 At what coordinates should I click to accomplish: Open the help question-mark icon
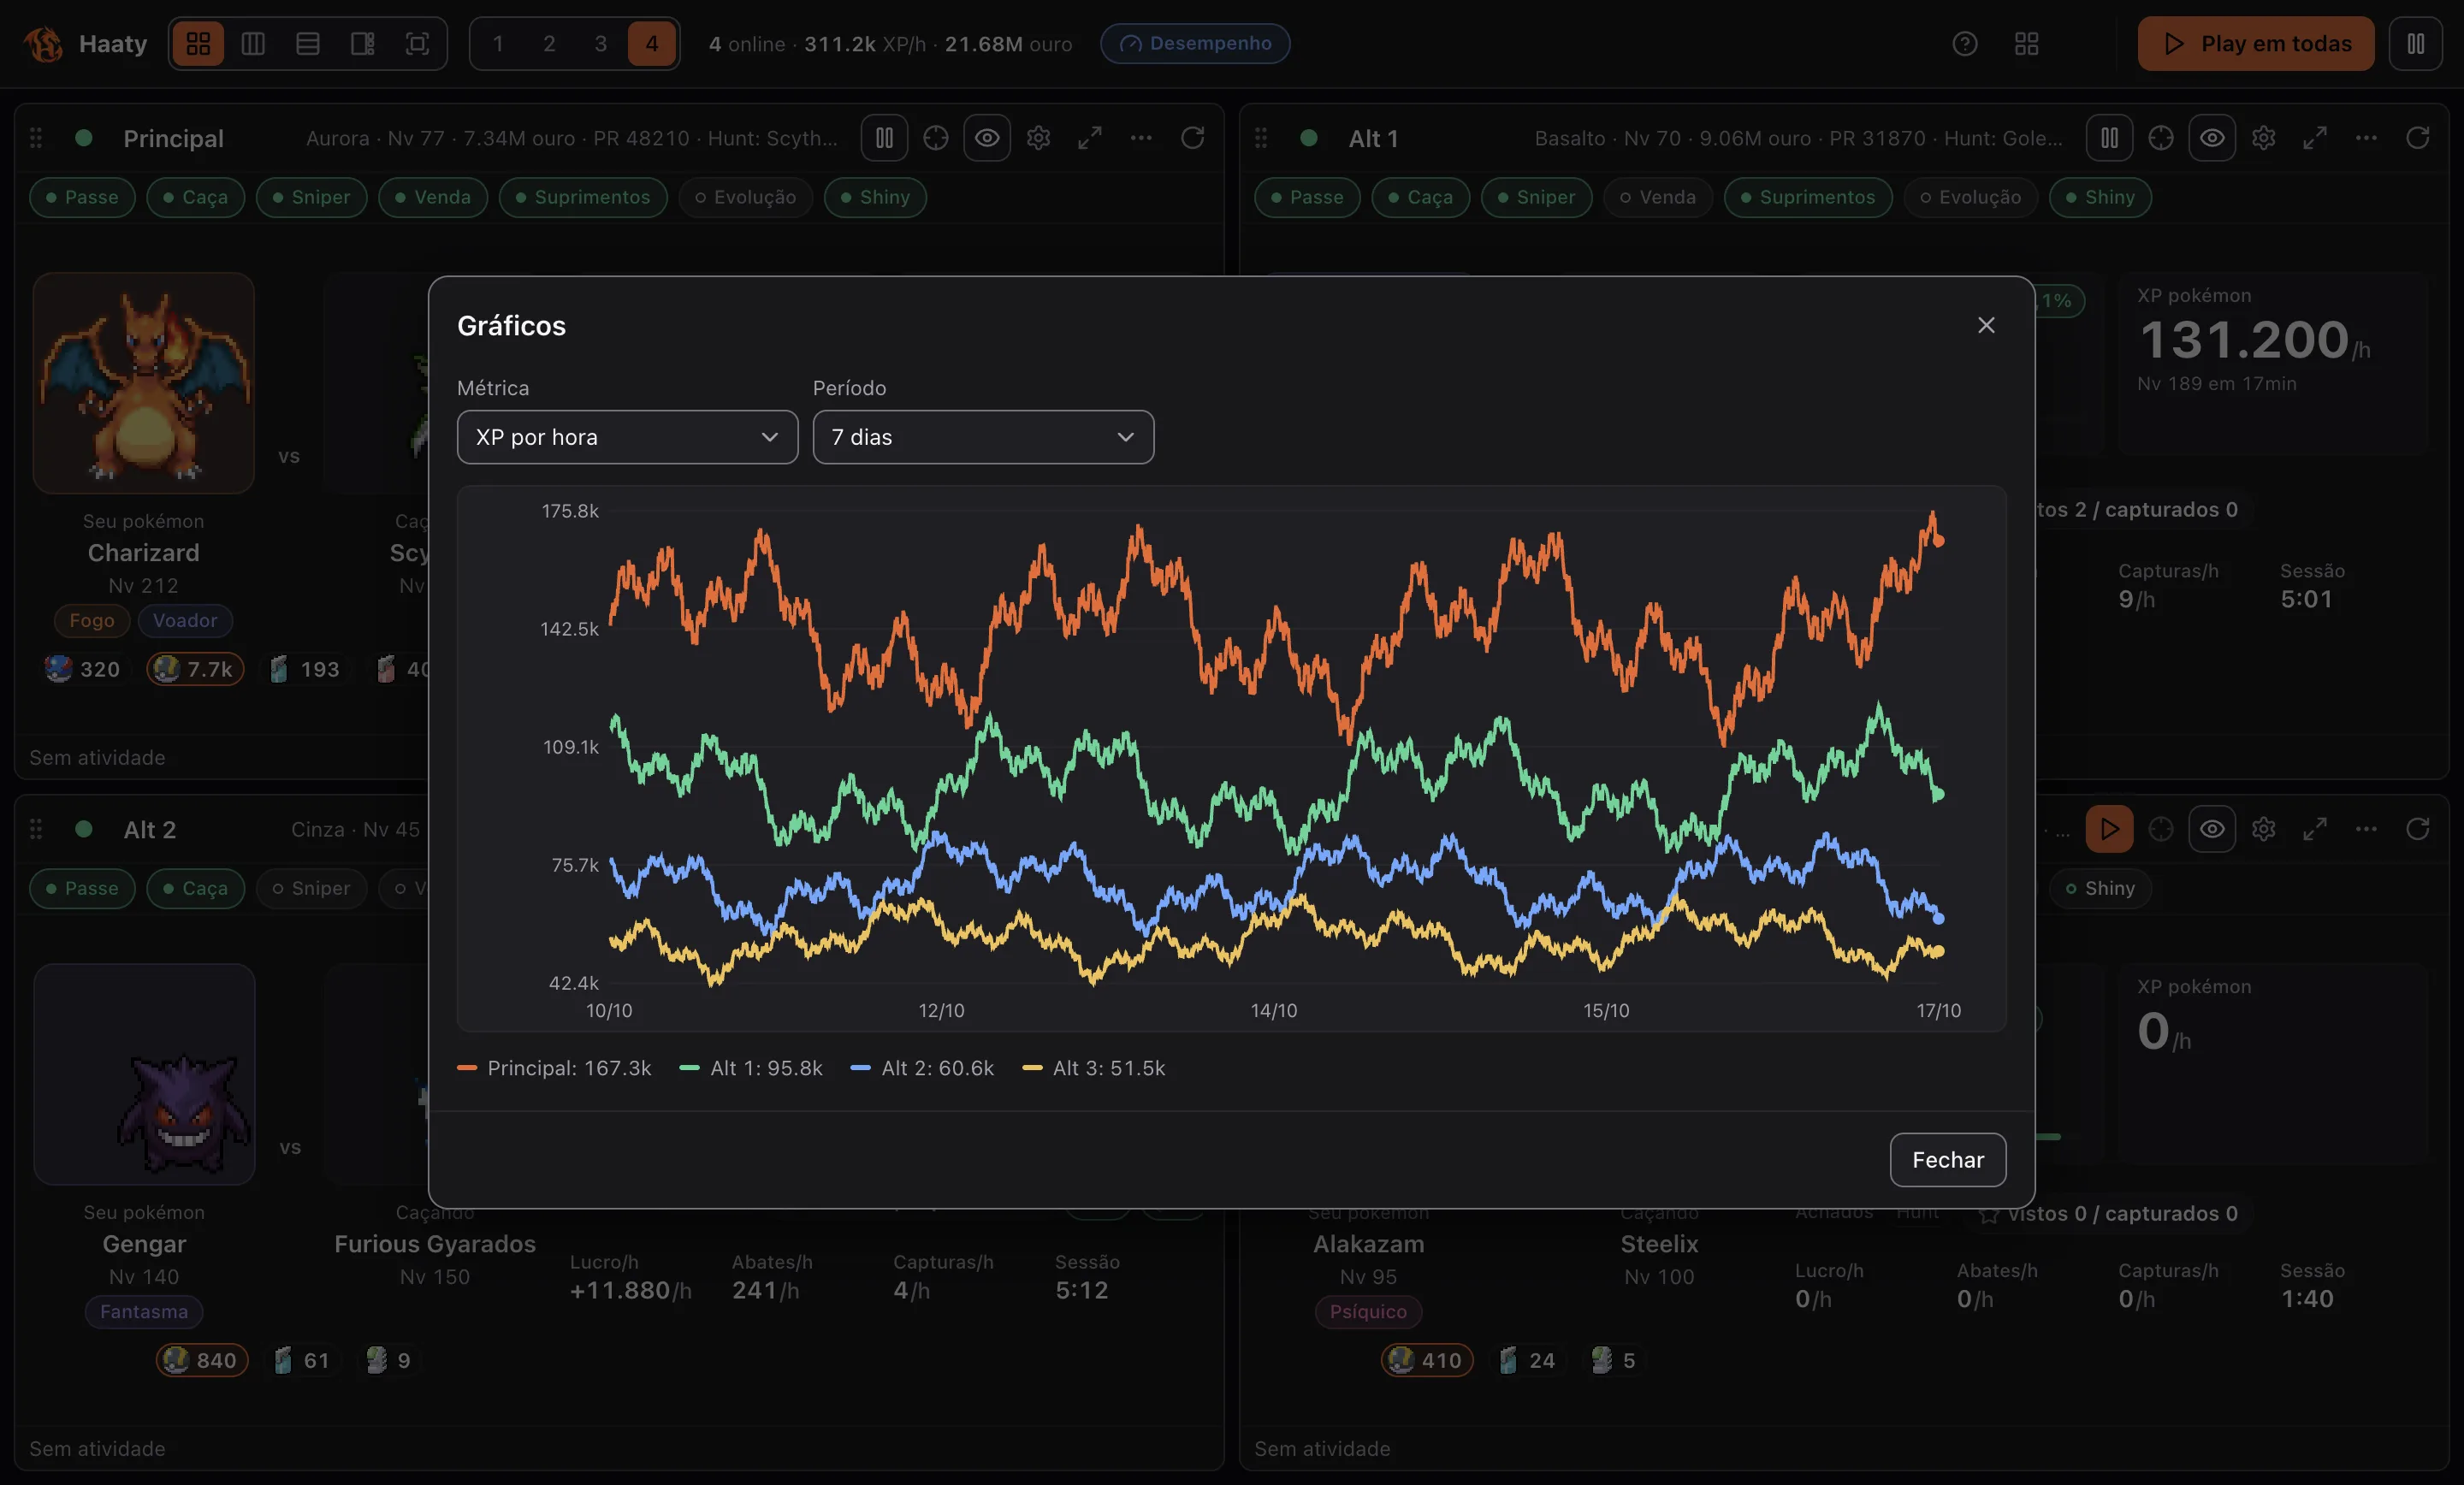[1965, 44]
